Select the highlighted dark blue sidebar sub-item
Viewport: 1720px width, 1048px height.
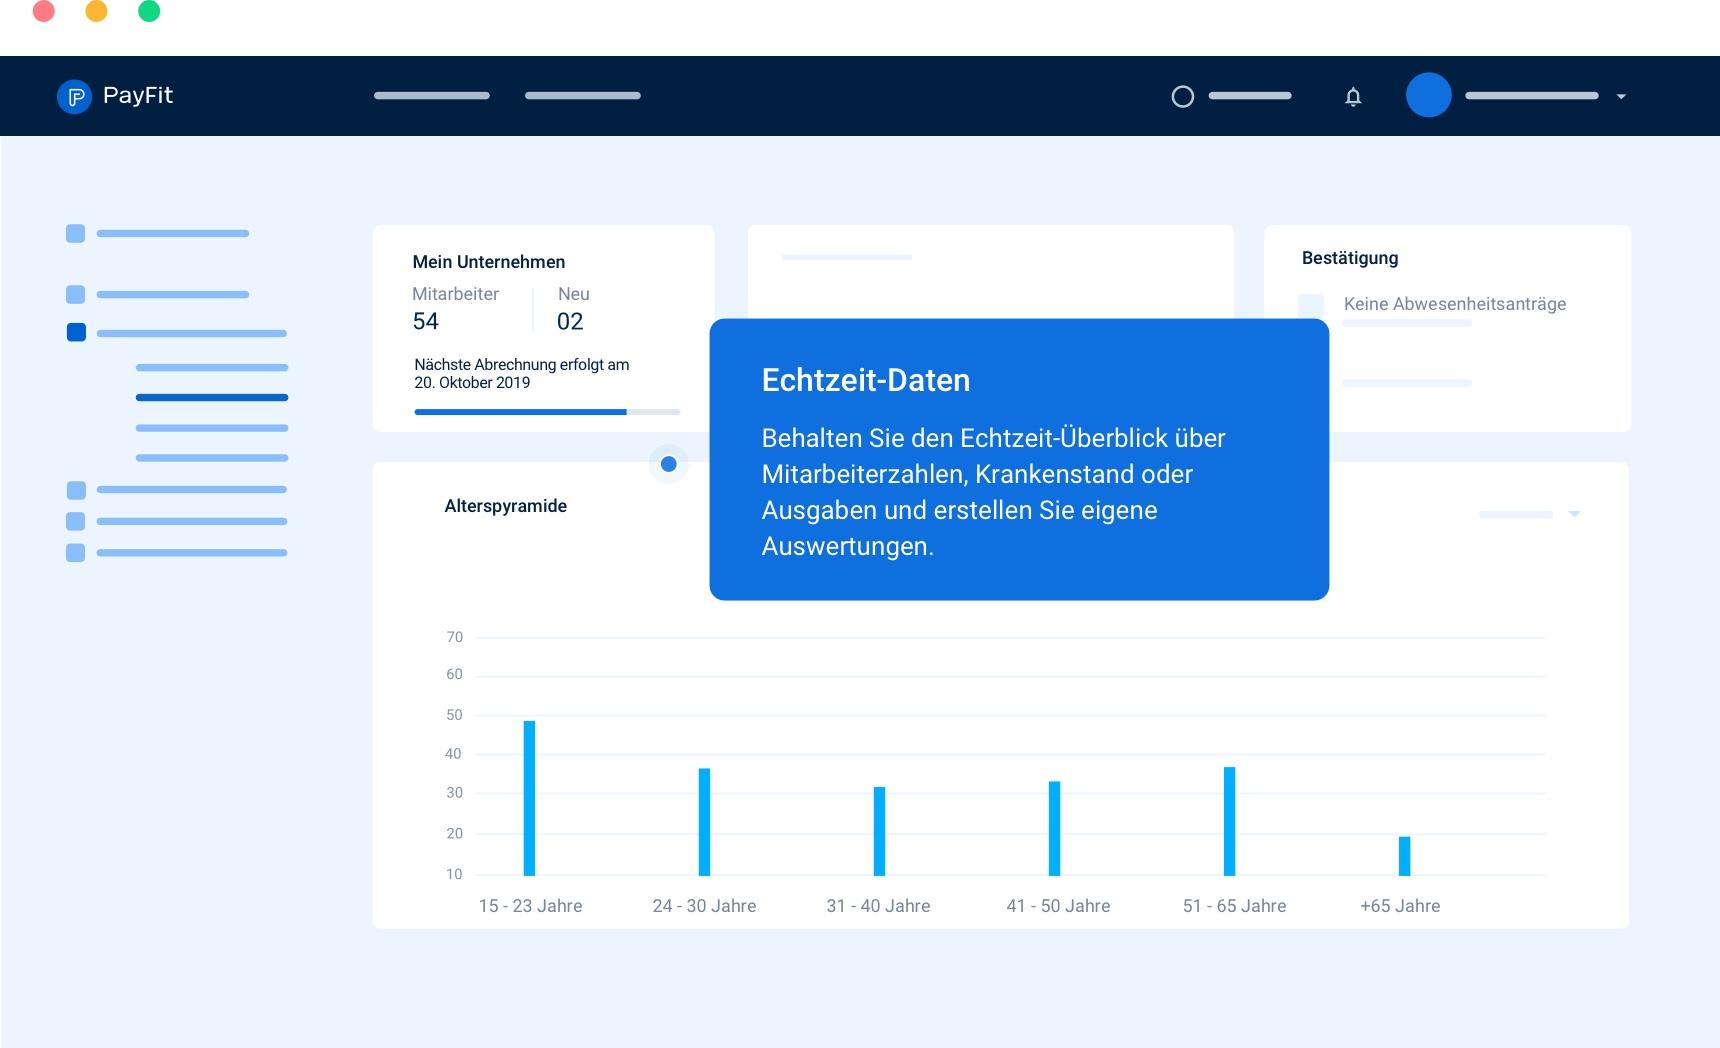coord(212,397)
